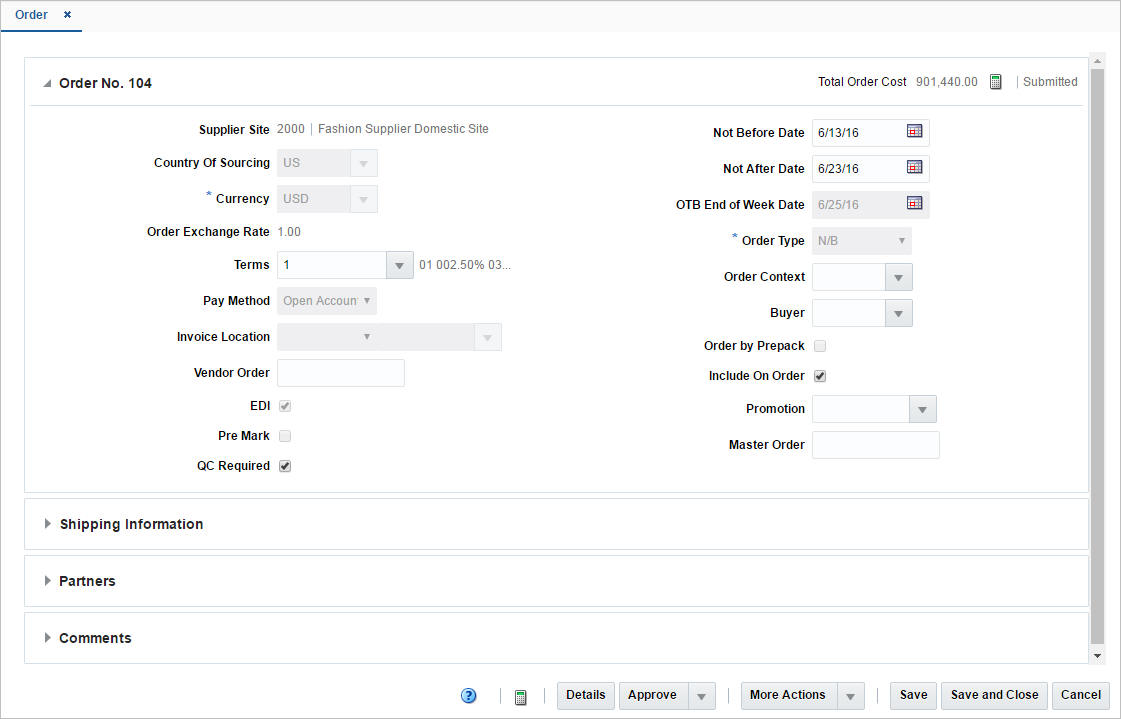The image size is (1121, 719).
Task: Click the Promotion input field
Action: [861, 410]
